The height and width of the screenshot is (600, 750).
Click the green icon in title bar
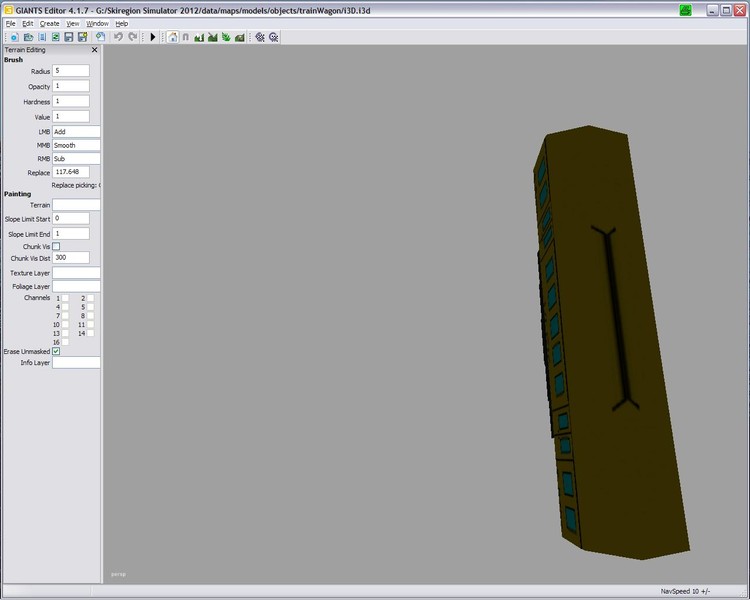click(x=685, y=10)
